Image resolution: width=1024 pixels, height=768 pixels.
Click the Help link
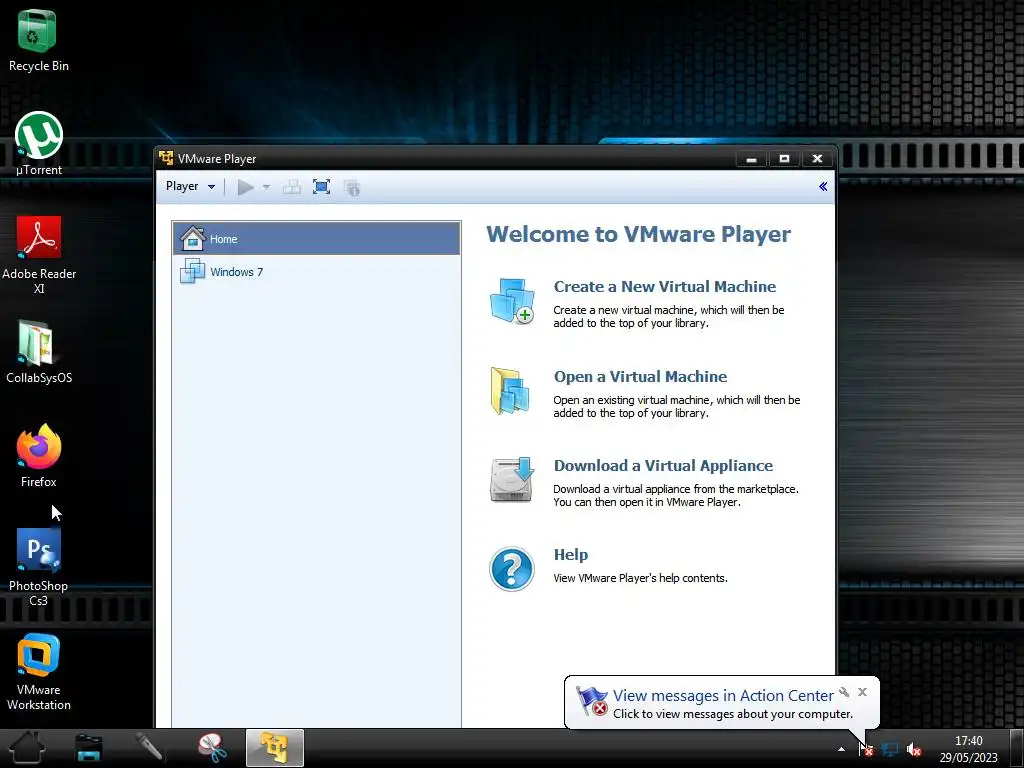coord(571,554)
